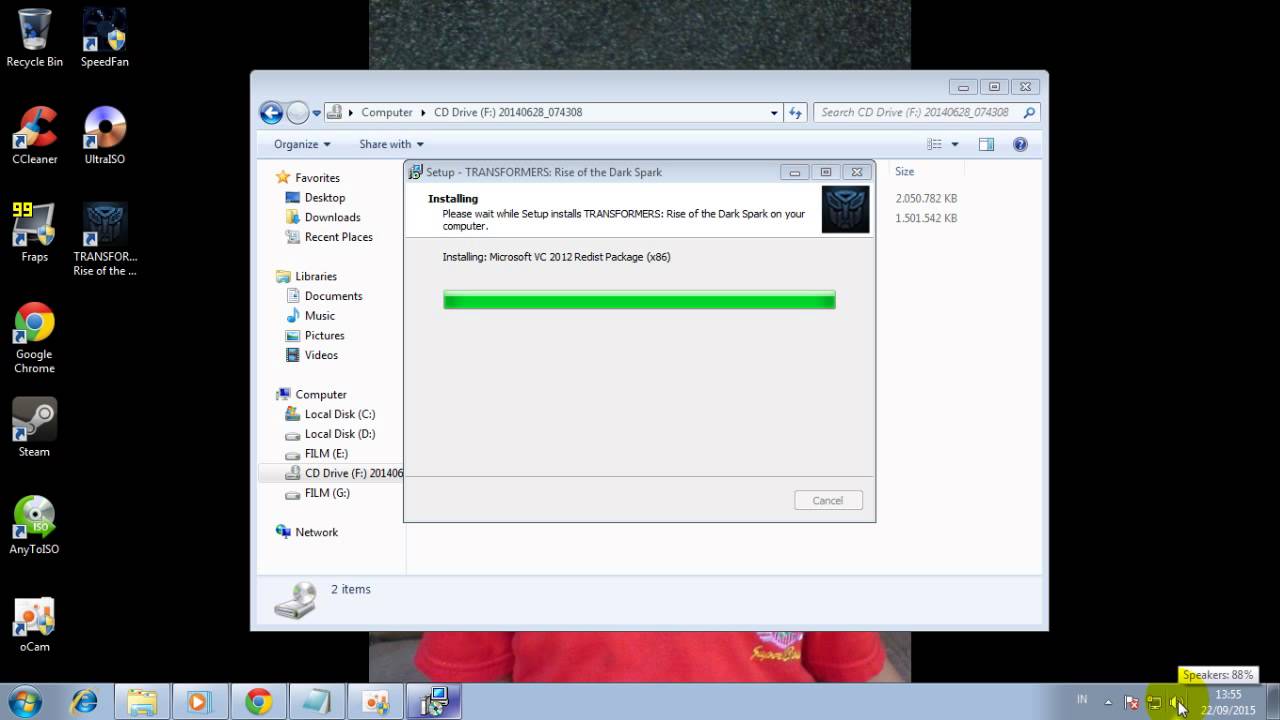
Task: Click the change view icon in Explorer
Action: click(x=934, y=144)
